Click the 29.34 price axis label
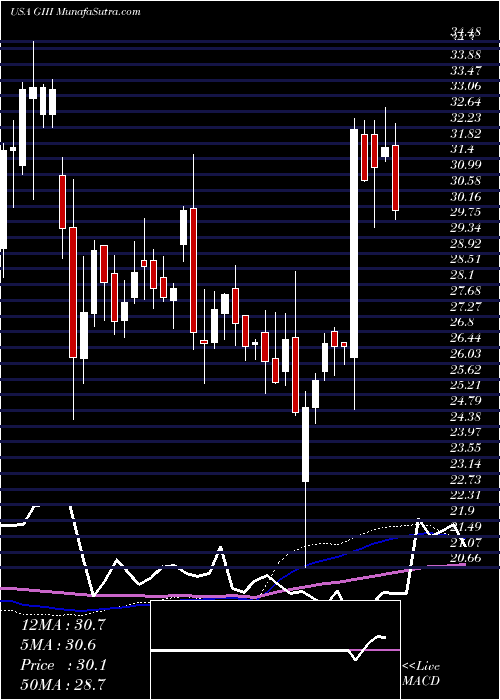This screenshot has width=500, height=700. 466,228
